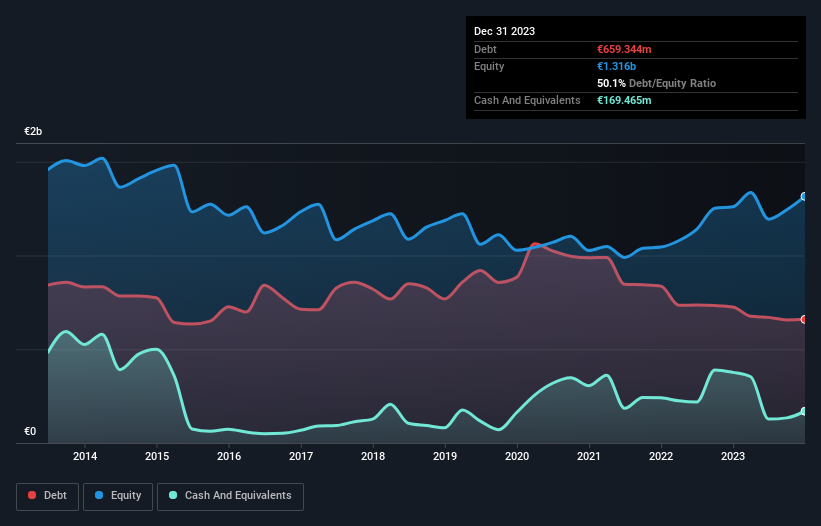
Task: Select the 2014 x-axis label
Action: (x=85, y=456)
